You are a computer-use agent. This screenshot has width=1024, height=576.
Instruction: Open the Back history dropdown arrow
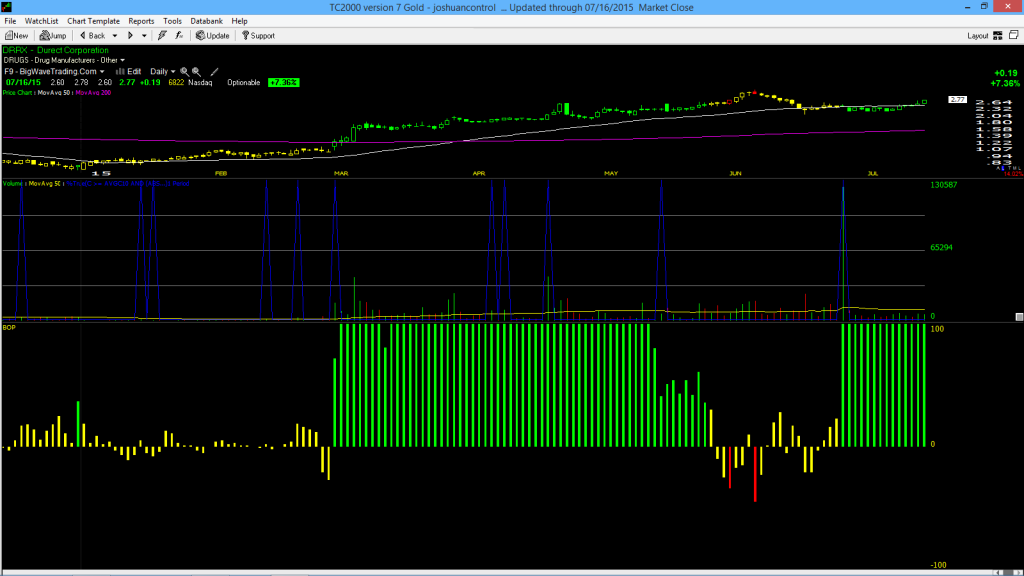tap(115, 36)
